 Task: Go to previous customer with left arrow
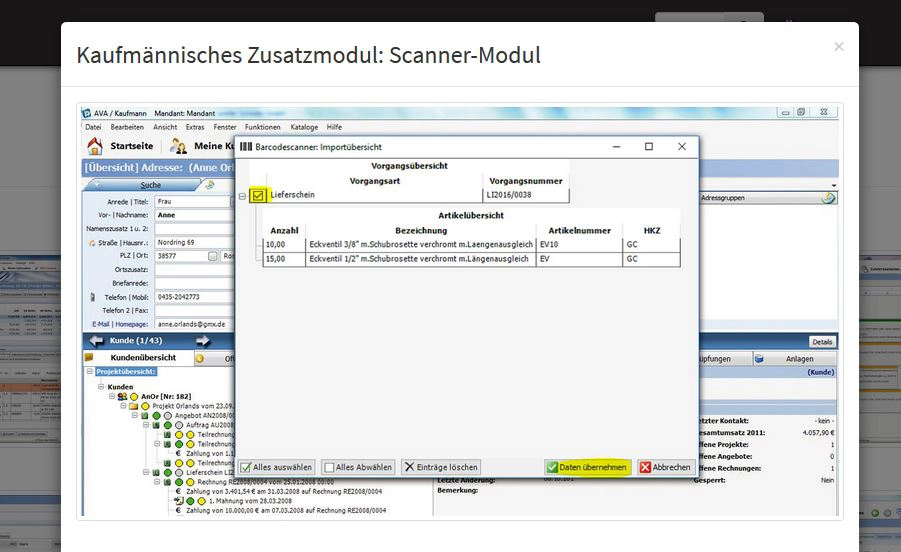tap(96, 341)
